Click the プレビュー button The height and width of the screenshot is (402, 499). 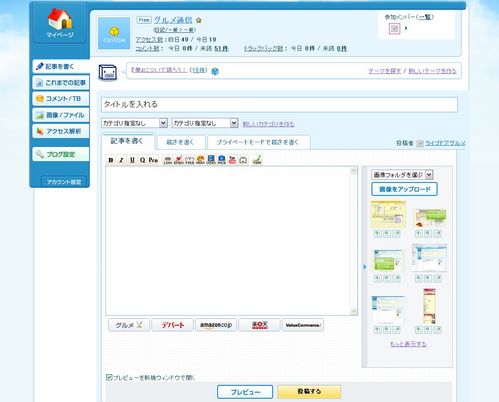[245, 392]
